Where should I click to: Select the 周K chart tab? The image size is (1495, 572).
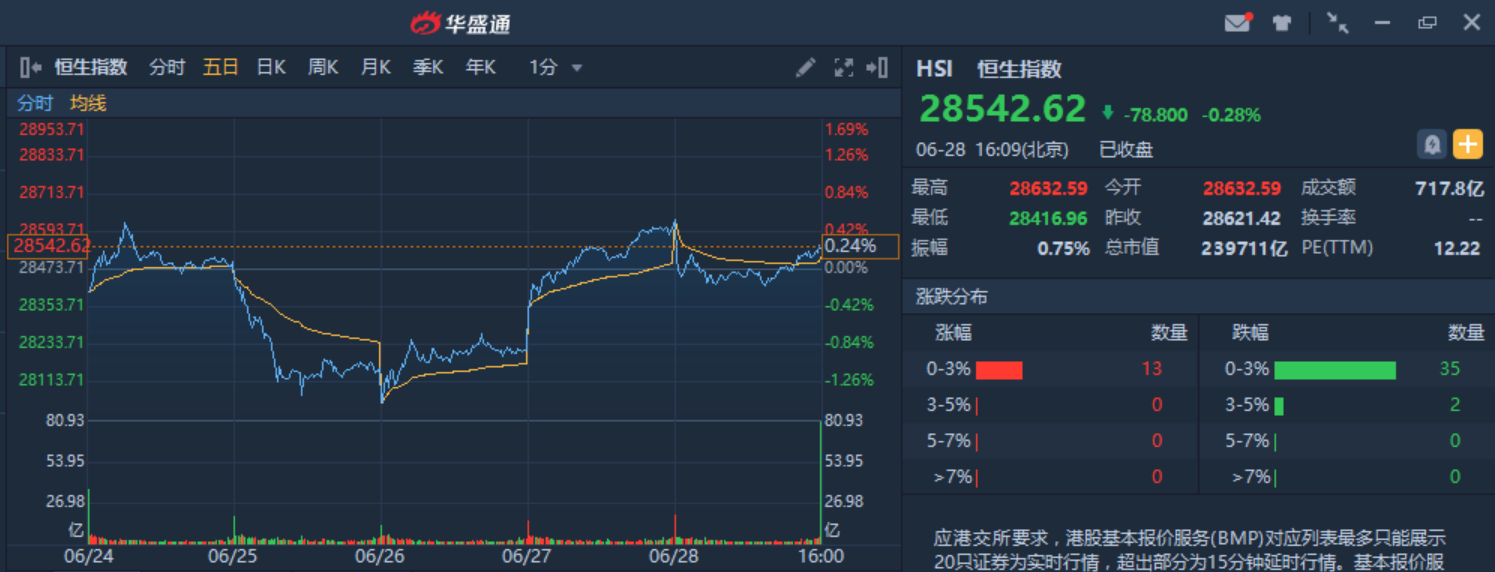(x=323, y=68)
